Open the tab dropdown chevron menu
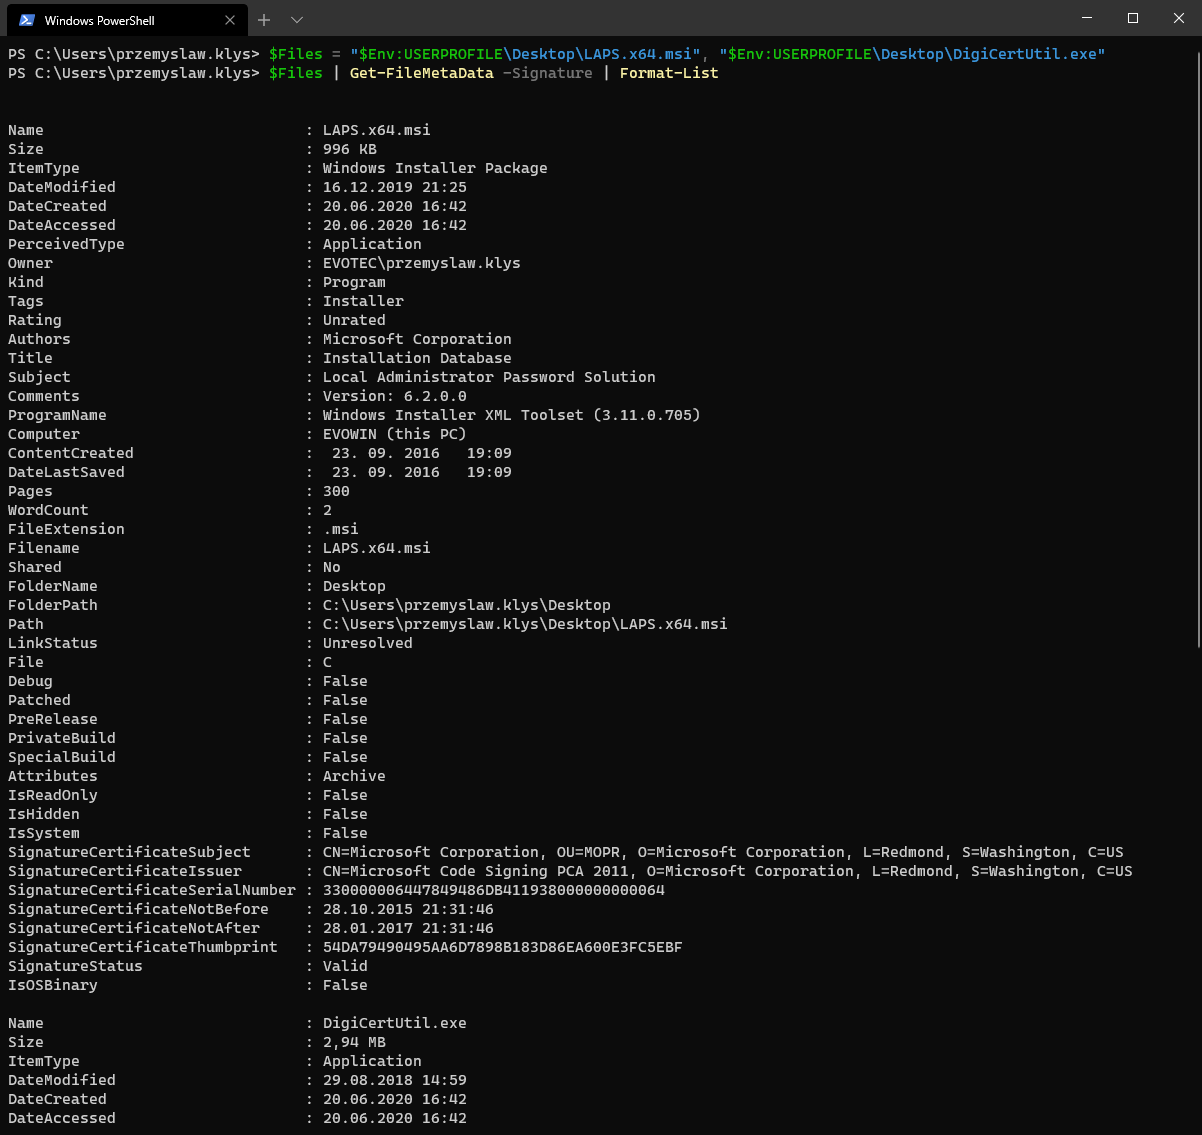 295,19
